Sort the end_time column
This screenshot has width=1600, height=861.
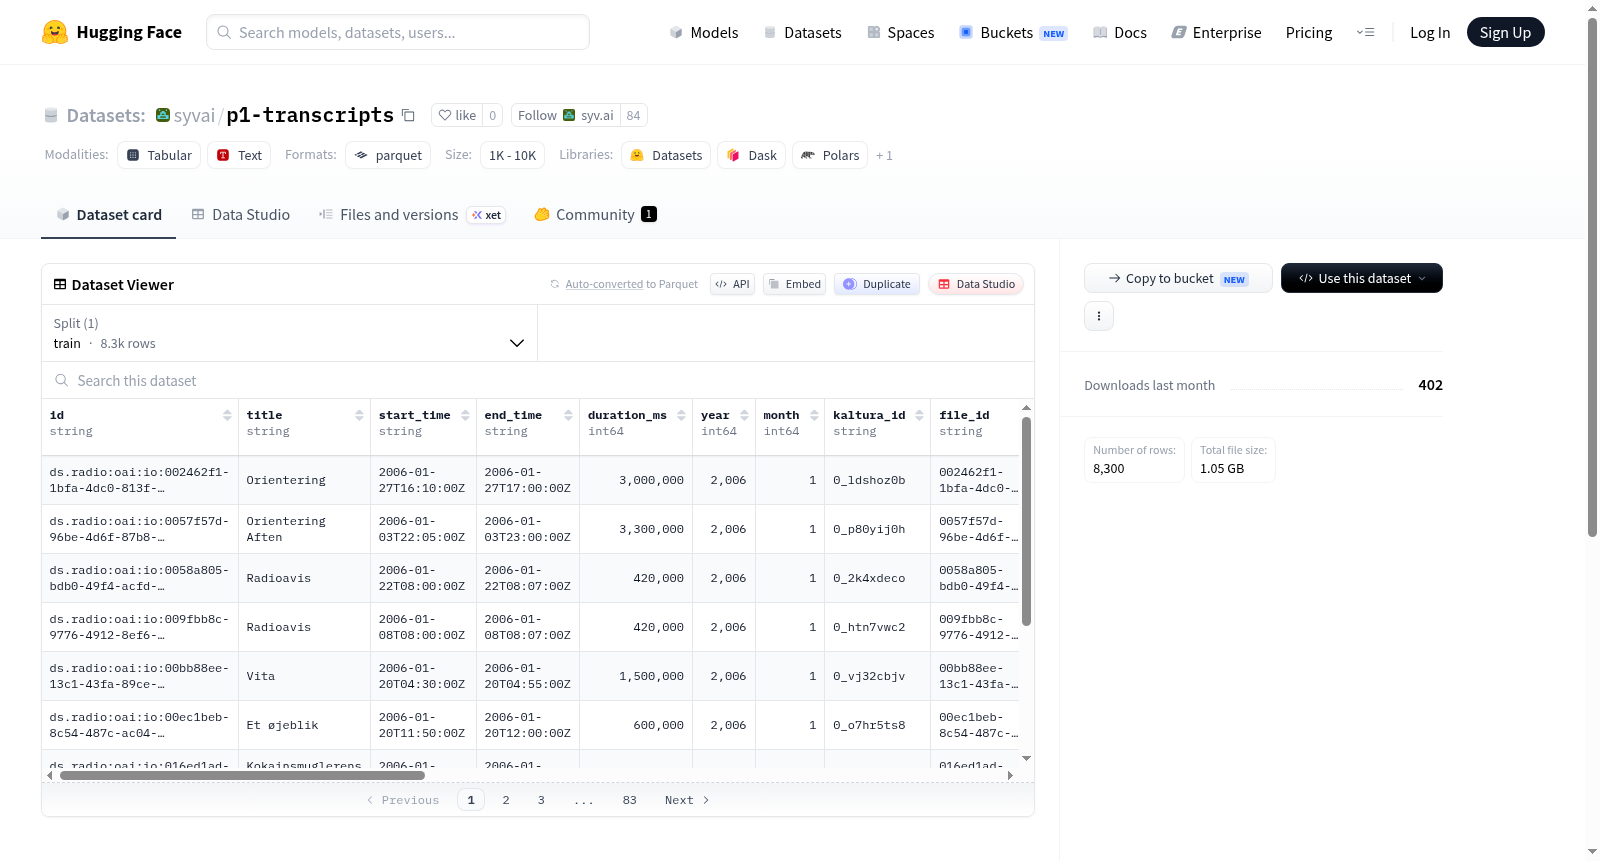point(568,415)
